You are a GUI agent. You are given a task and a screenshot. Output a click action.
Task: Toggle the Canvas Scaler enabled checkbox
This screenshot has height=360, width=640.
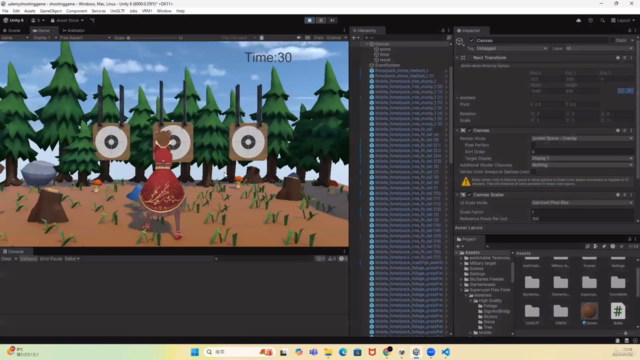(469, 195)
